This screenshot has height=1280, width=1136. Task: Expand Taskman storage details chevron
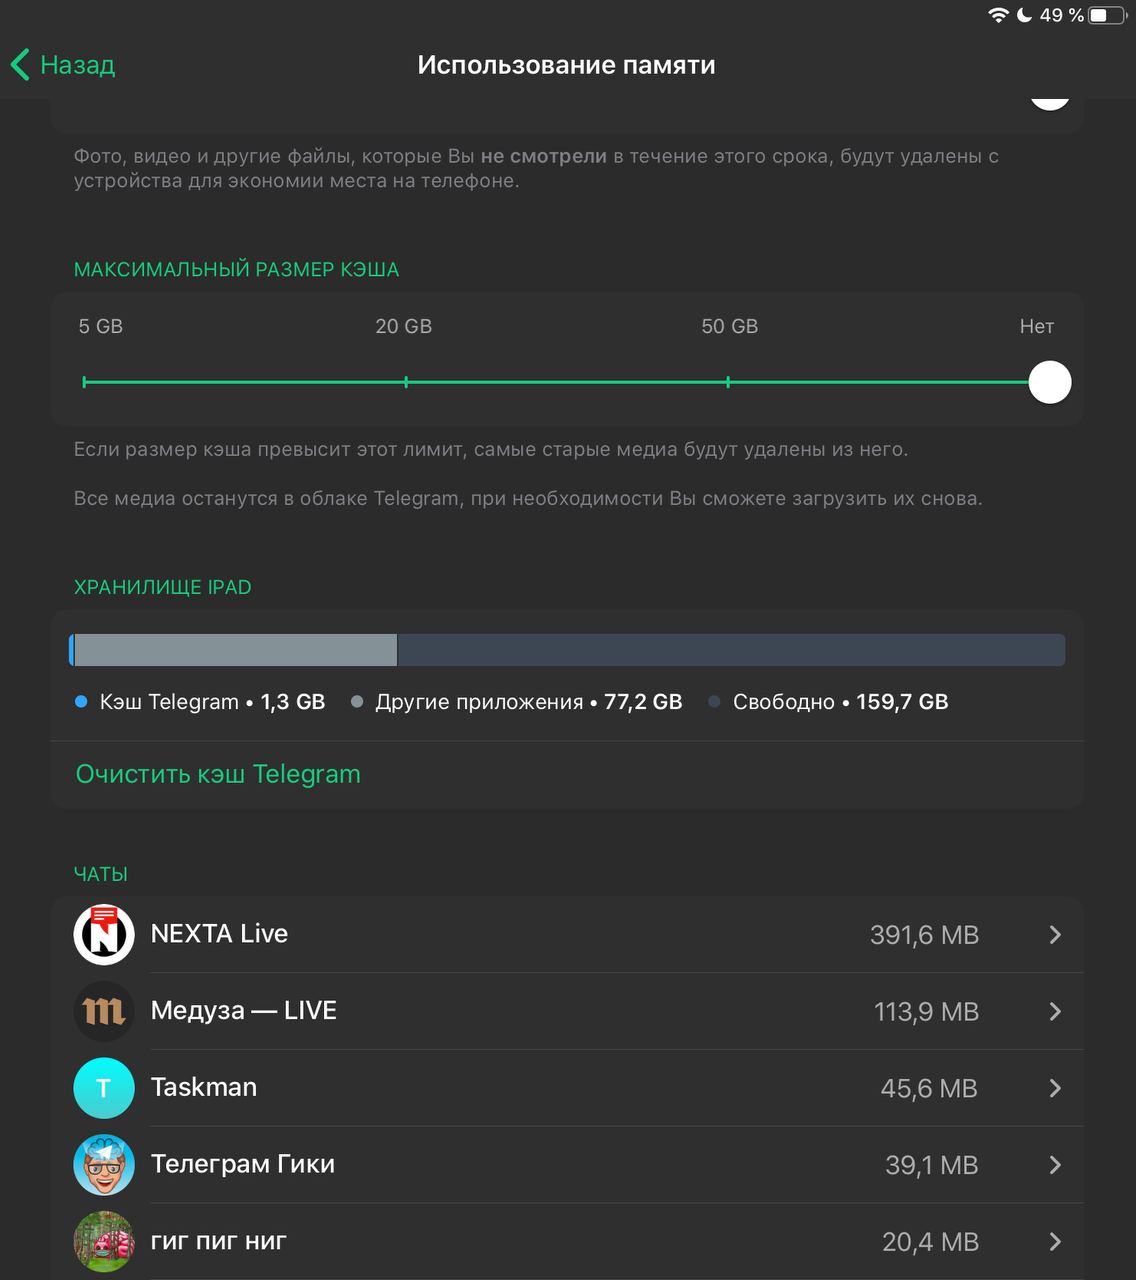tap(1055, 1088)
